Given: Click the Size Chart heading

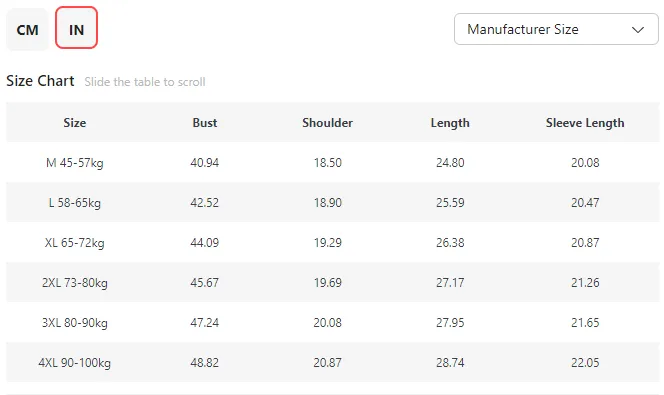Looking at the screenshot, I should [40, 80].
